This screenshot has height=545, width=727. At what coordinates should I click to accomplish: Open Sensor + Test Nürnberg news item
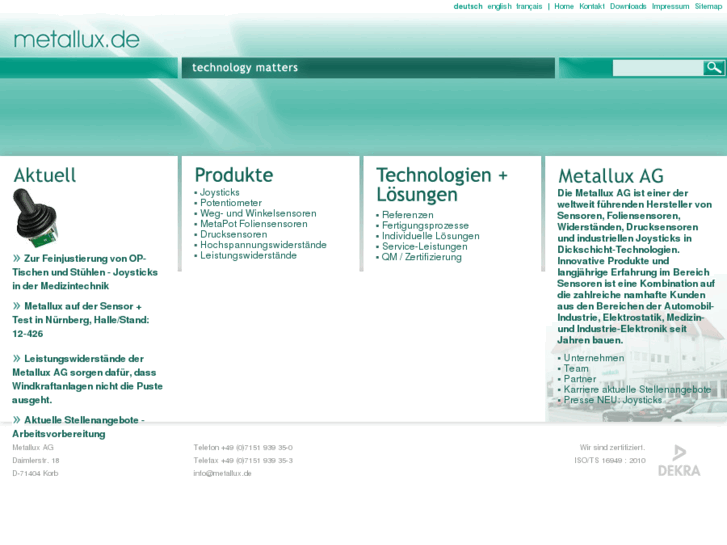(81, 320)
